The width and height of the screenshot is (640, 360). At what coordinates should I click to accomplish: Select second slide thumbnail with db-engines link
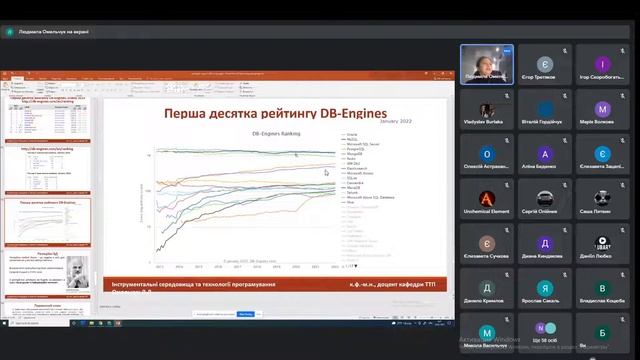tap(48, 171)
